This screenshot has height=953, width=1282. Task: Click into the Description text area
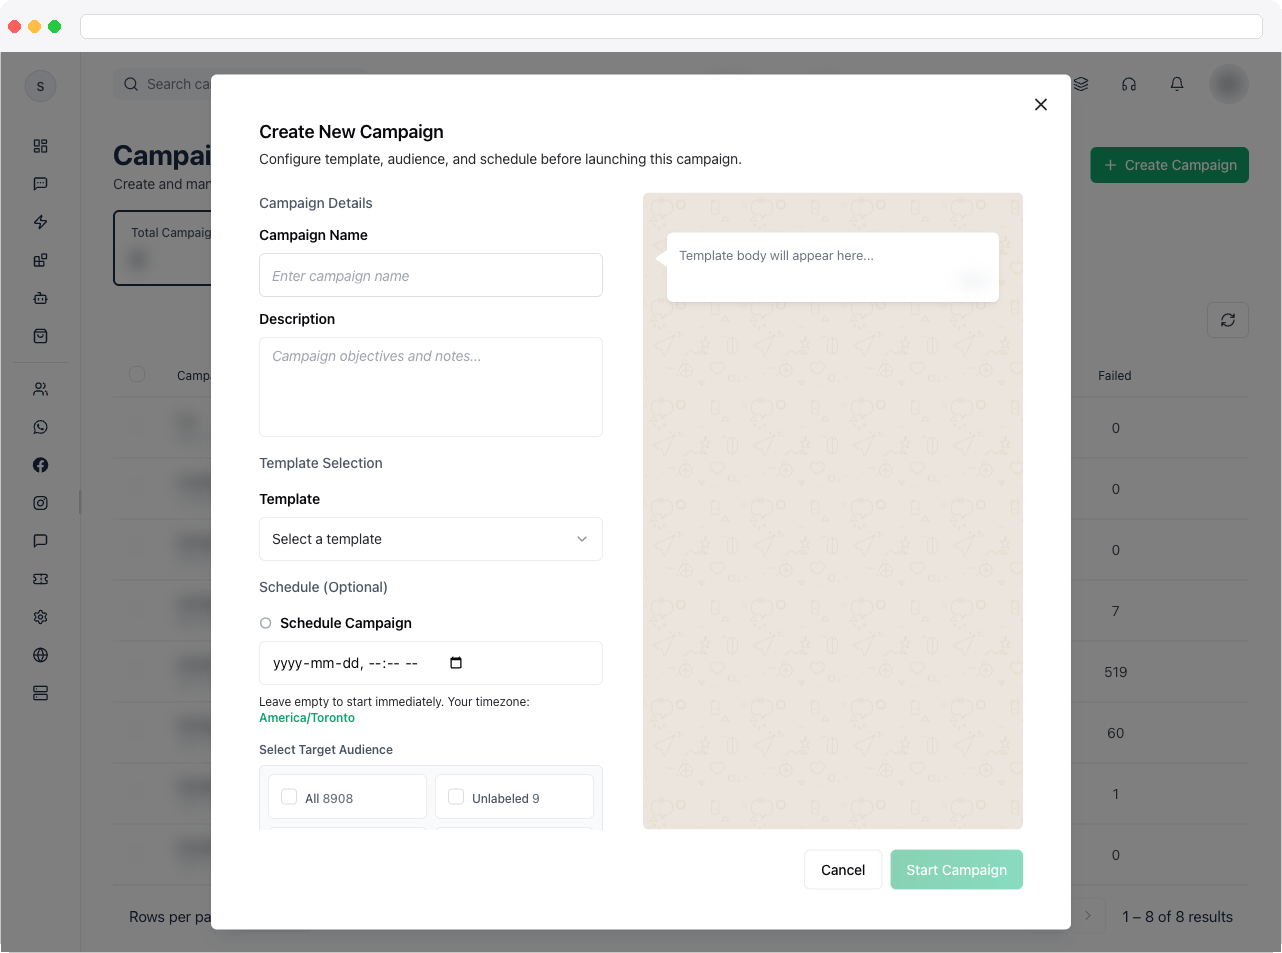pos(431,387)
